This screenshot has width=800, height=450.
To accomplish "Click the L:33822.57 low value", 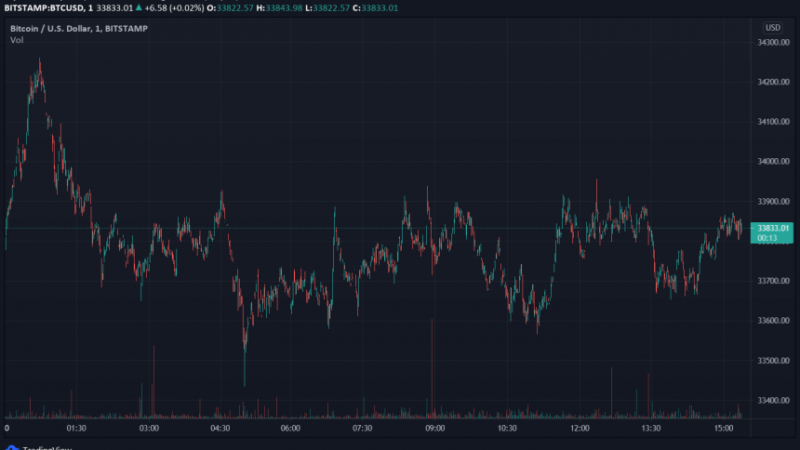I will click(x=328, y=8).
